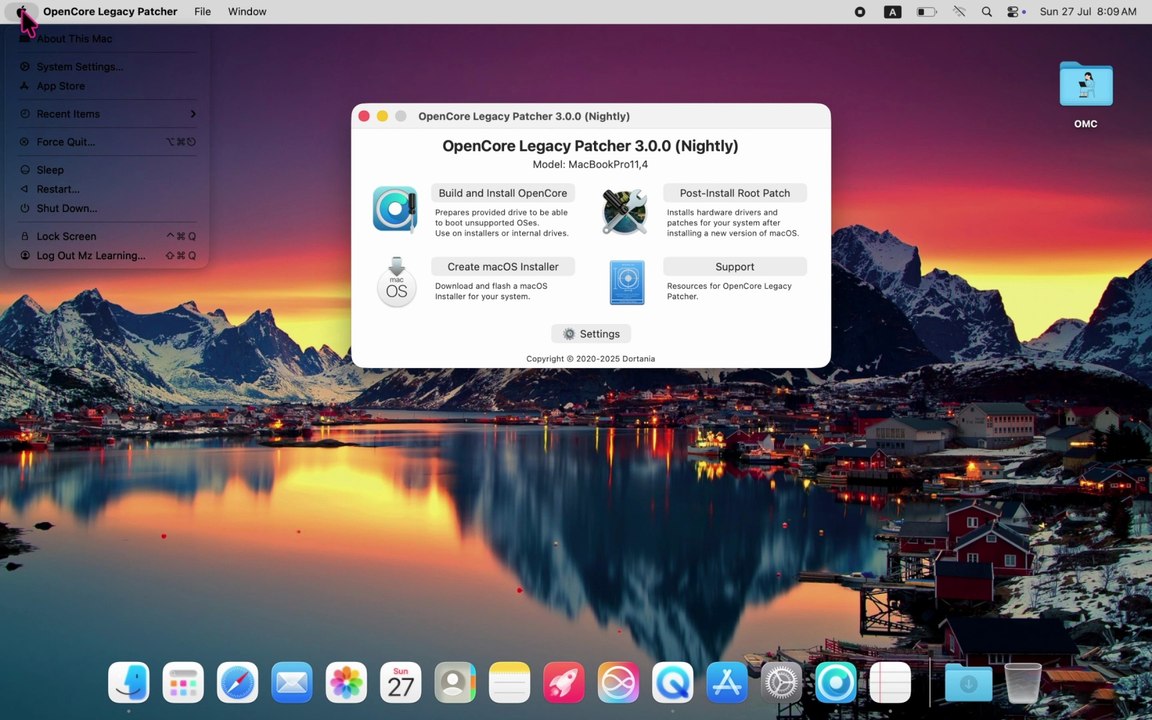
Task: Click the Post-Install Root Patch tools icon
Action: 624,212
